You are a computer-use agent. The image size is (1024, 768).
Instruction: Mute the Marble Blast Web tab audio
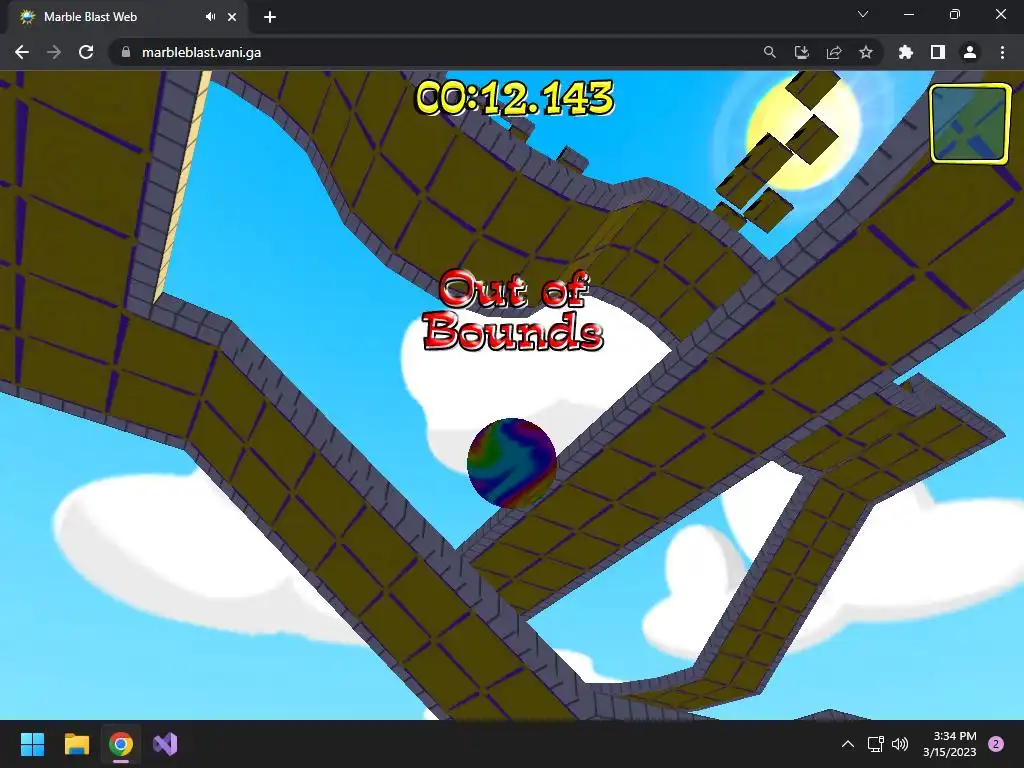coord(210,17)
